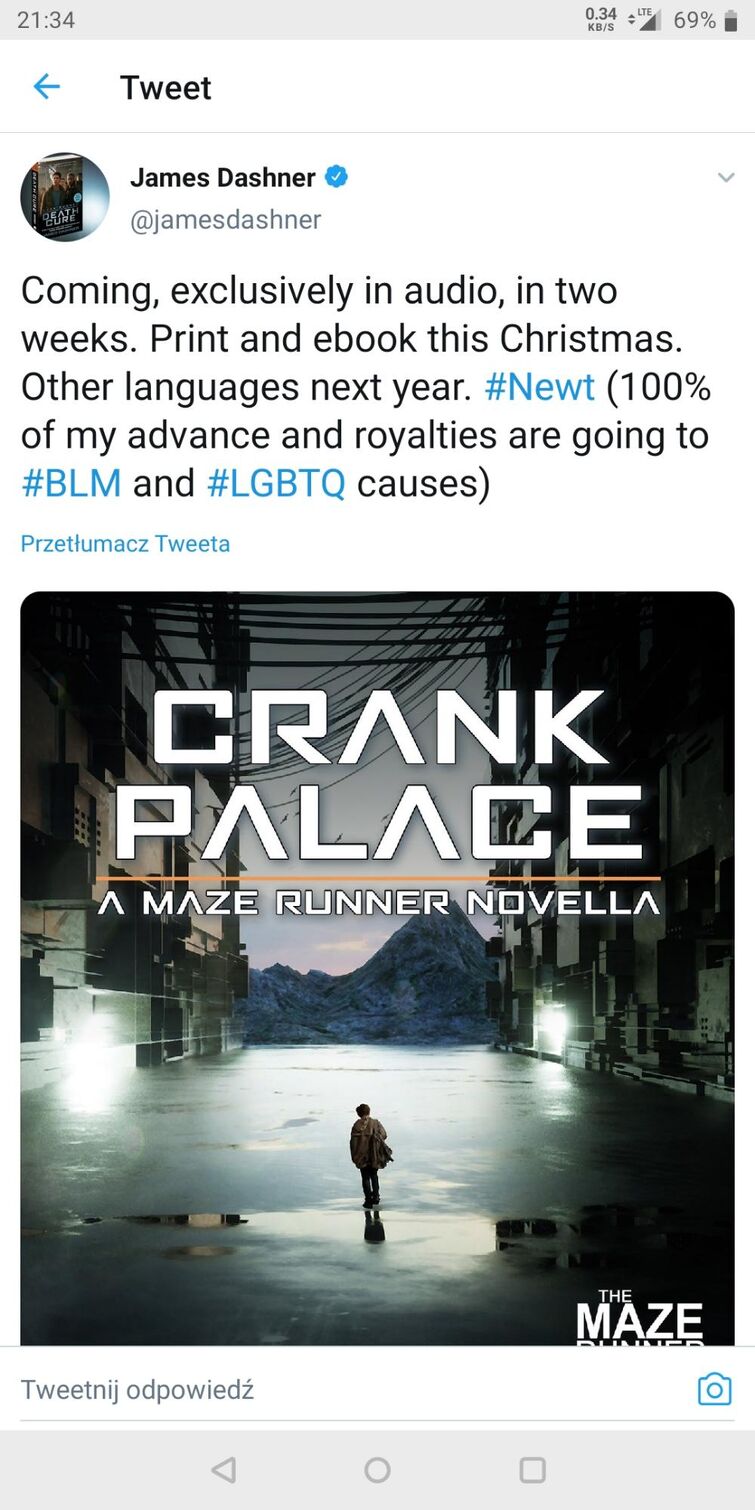Open the #BLM hashtag
This screenshot has height=1510, width=755.
(x=71, y=483)
